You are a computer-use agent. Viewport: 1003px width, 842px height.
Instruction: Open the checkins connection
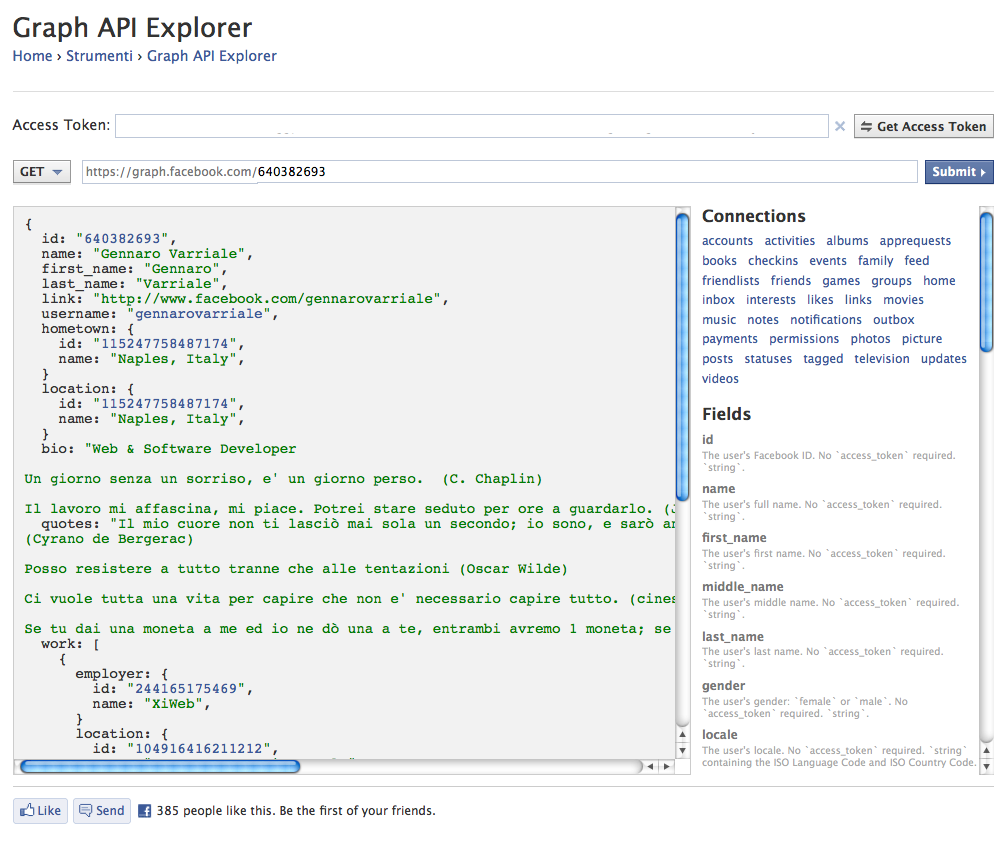click(773, 261)
